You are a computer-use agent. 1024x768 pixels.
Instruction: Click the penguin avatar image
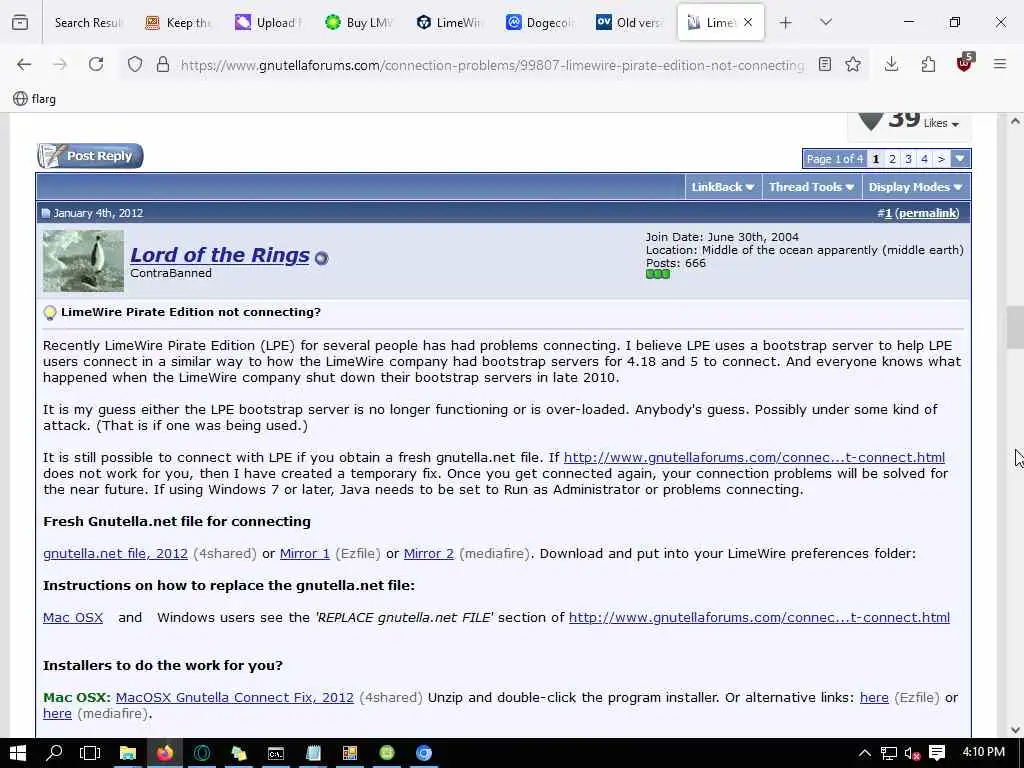83,261
